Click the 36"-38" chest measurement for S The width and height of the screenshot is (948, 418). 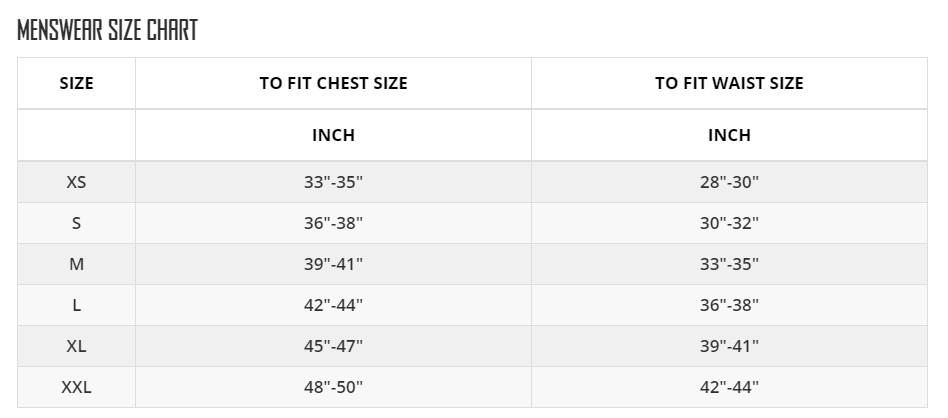click(333, 223)
